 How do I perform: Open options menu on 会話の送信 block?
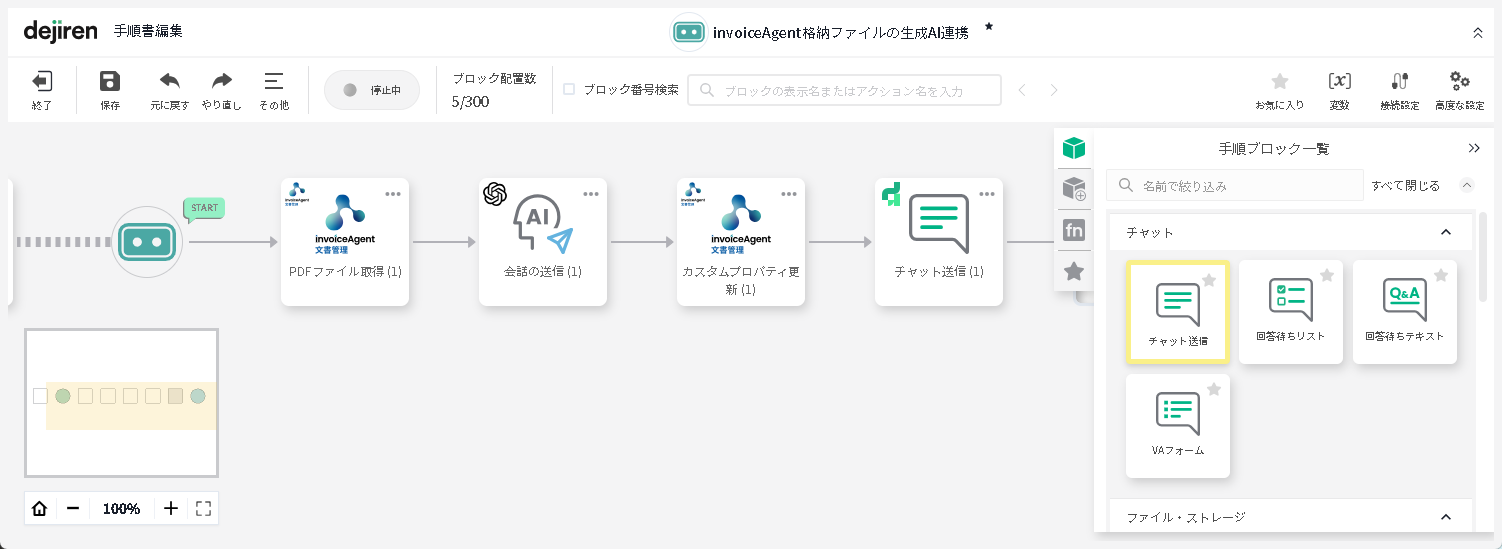pos(591,194)
